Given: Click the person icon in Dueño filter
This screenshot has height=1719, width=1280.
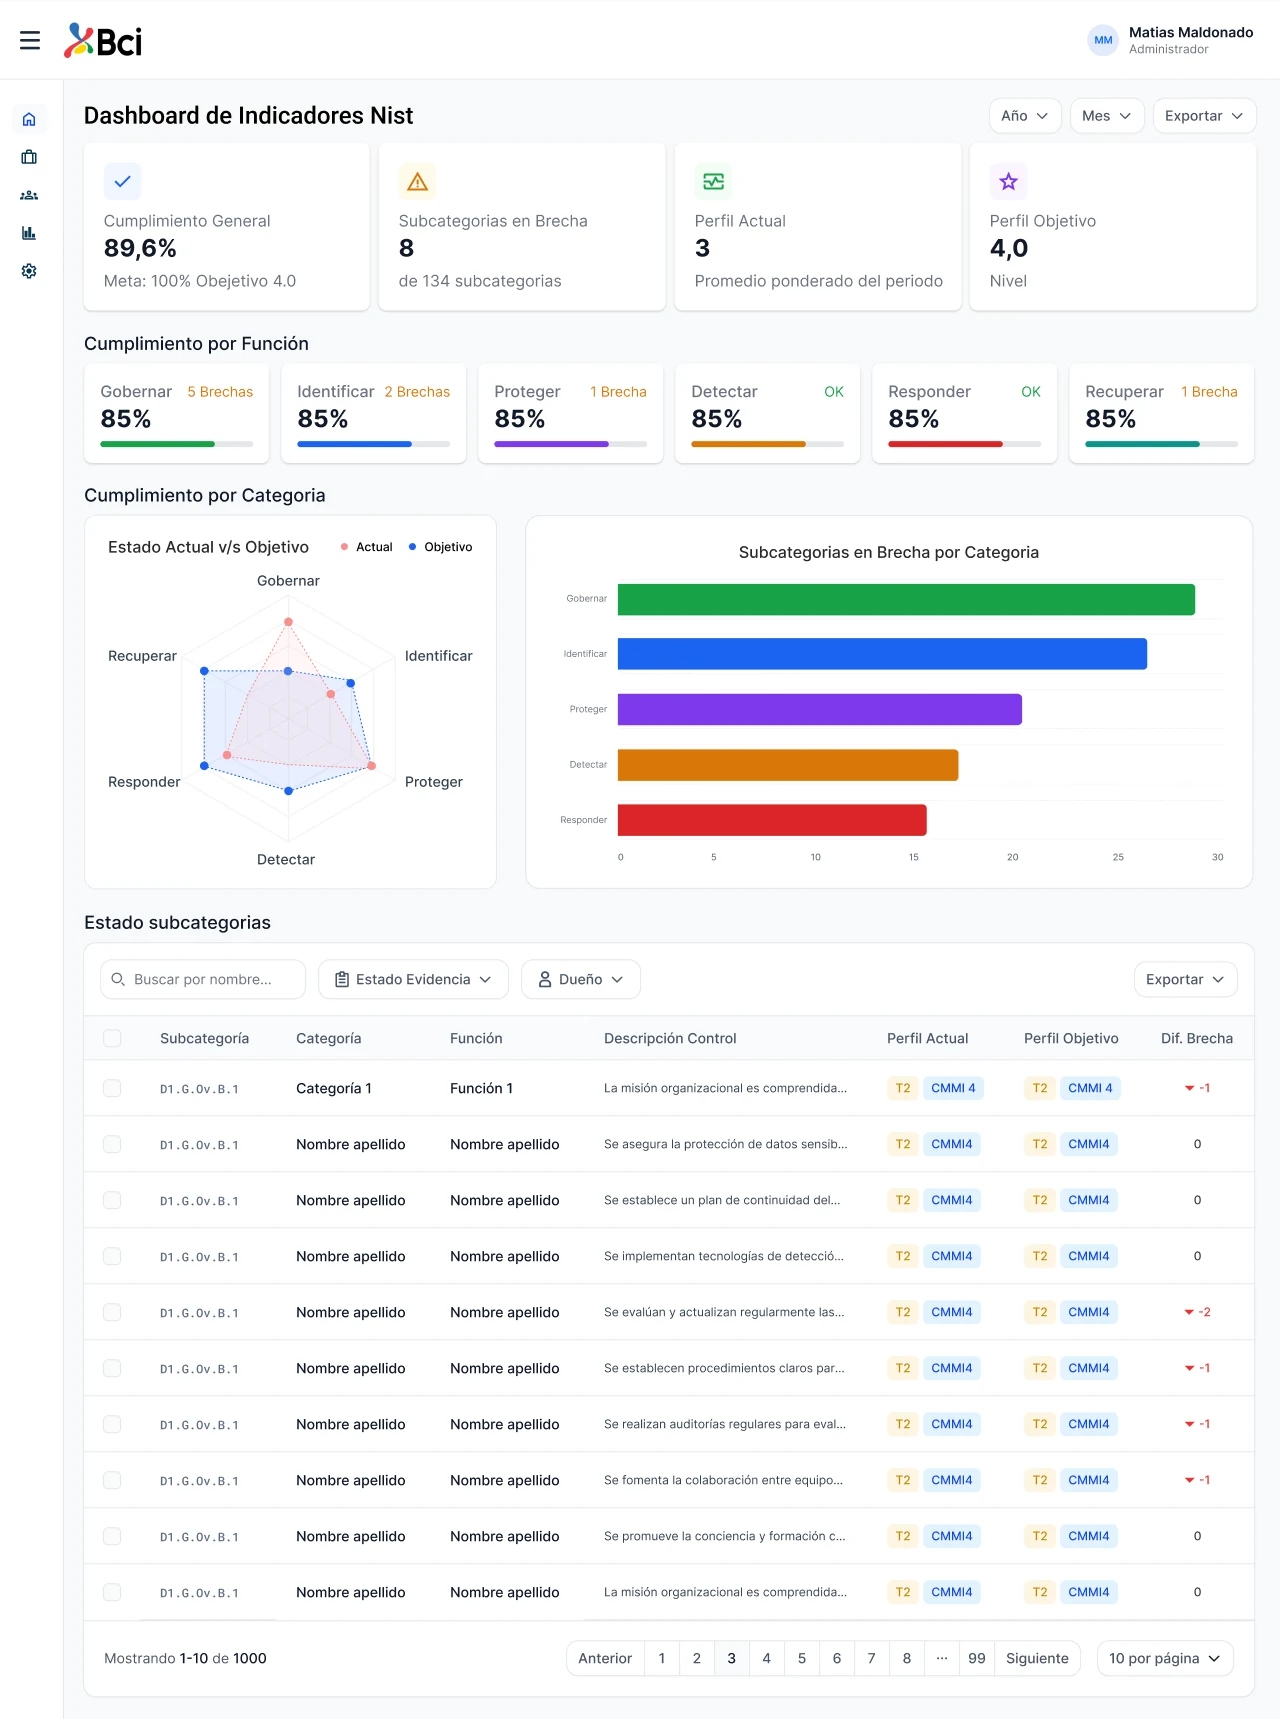Looking at the screenshot, I should point(545,979).
